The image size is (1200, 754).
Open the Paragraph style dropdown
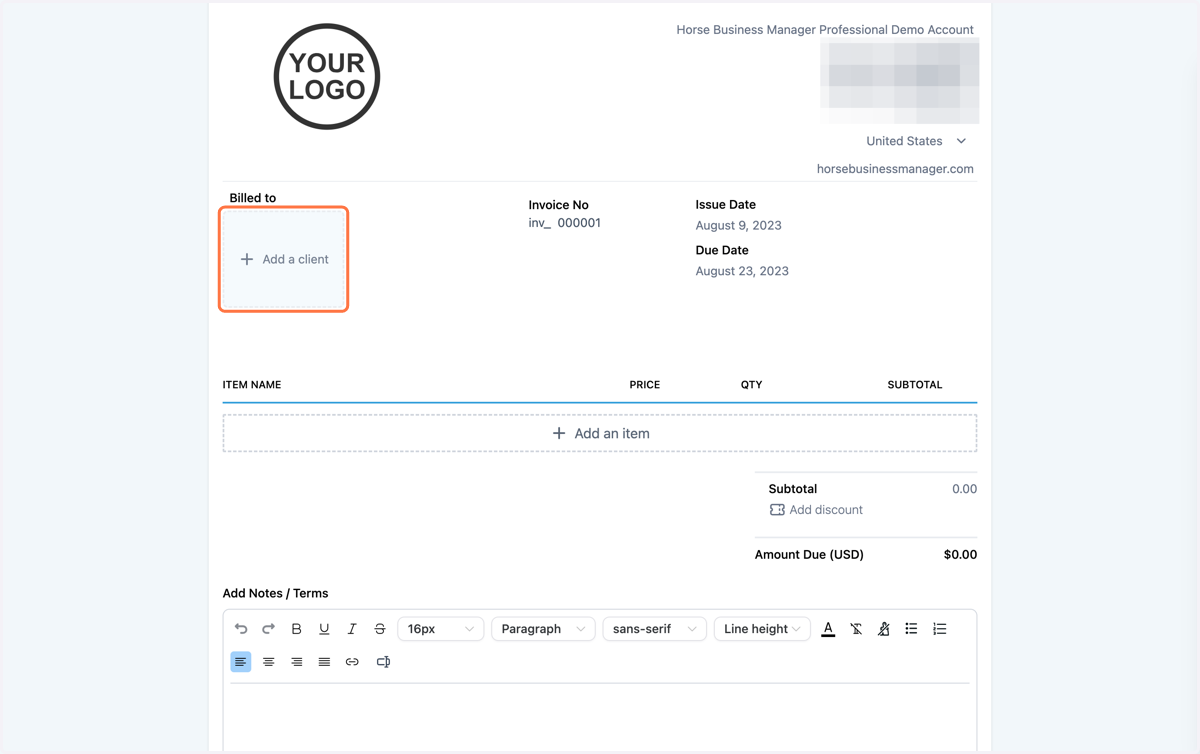[543, 629]
